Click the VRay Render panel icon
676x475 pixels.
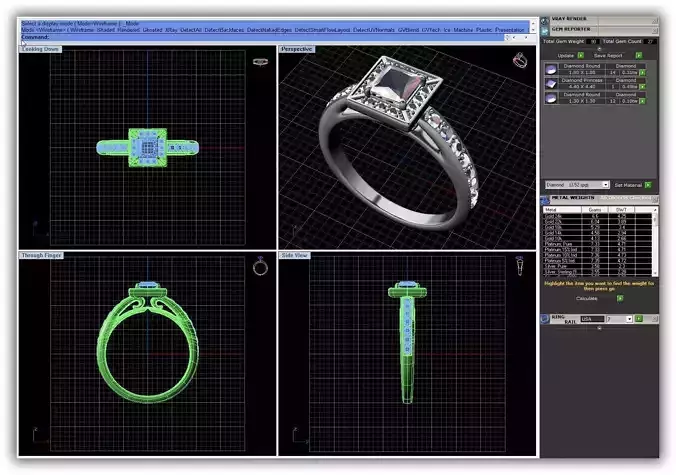[545, 20]
